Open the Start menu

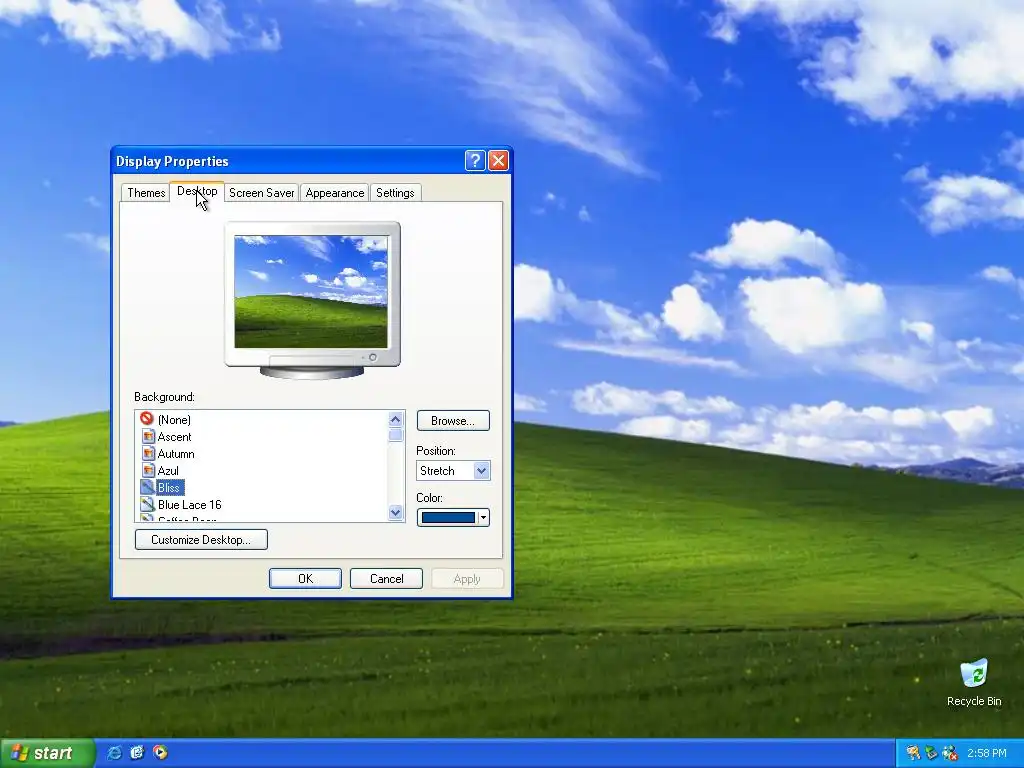(47, 753)
